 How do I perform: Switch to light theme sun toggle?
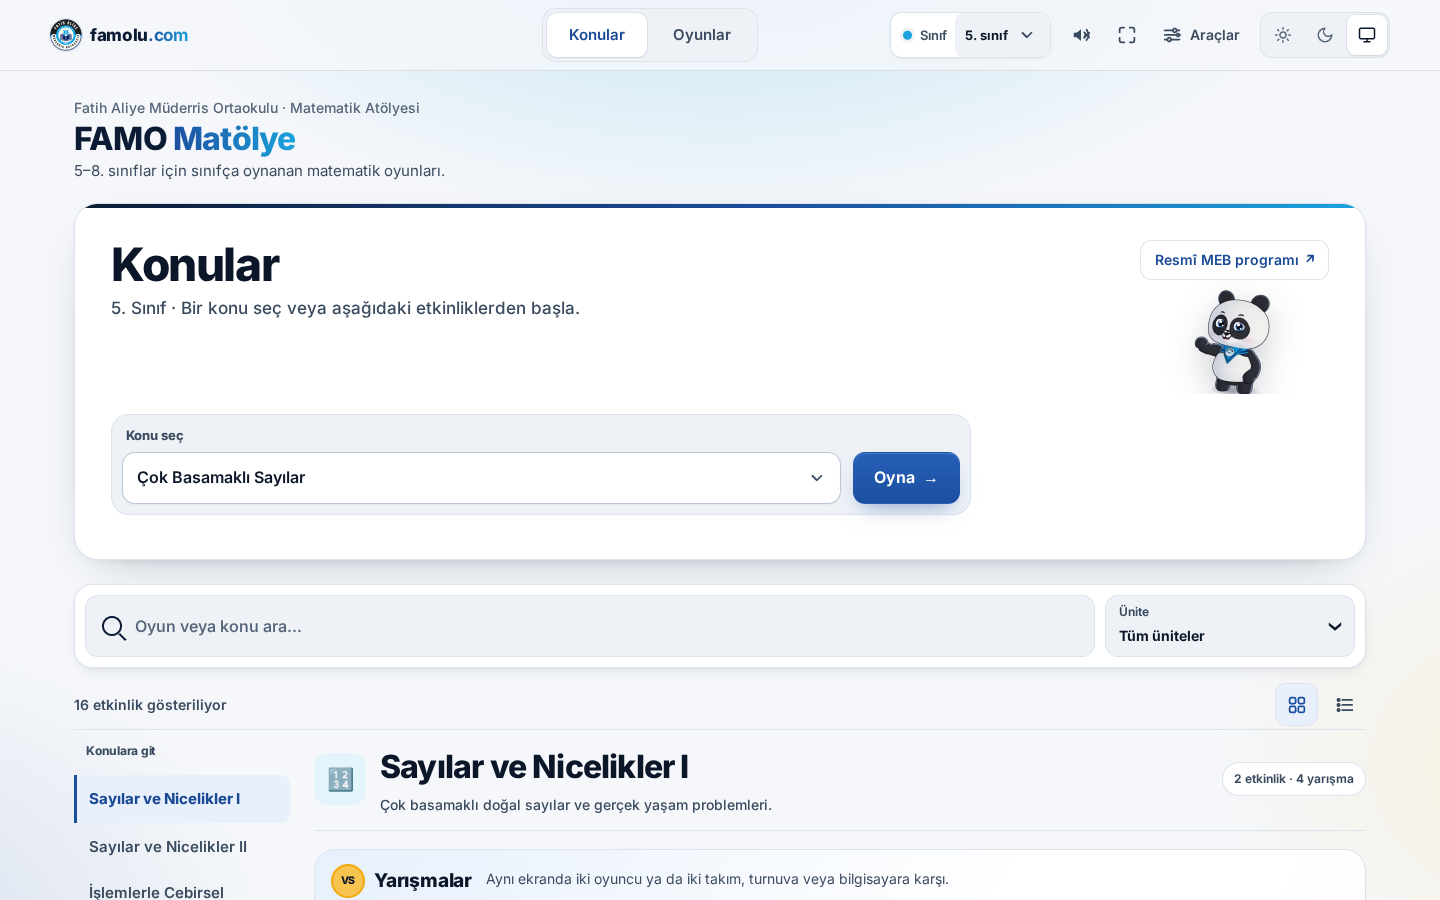(1283, 35)
